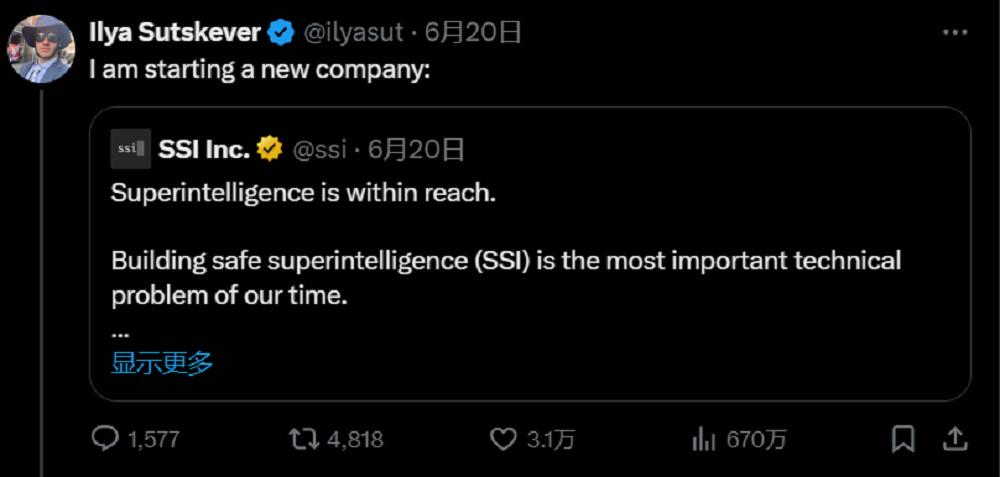Click the reply comment icon

[105, 438]
